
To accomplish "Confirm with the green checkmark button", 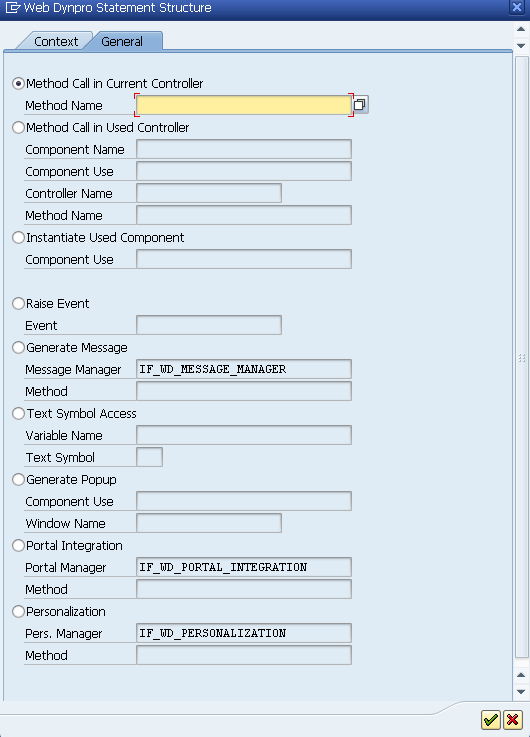I will tap(491, 720).
